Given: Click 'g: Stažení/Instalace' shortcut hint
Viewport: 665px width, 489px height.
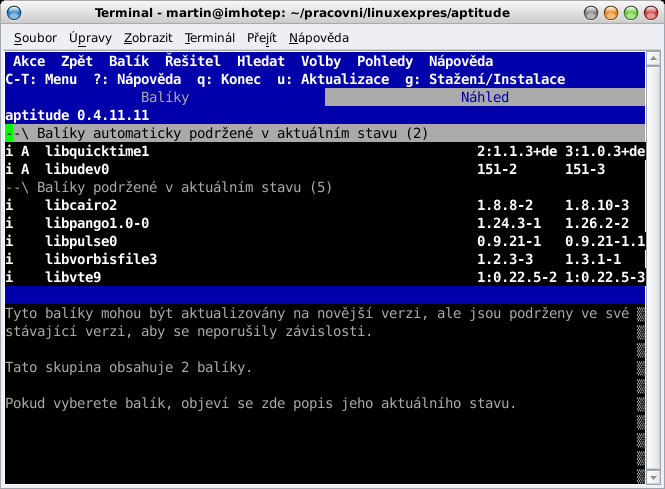Looking at the screenshot, I should [485, 79].
